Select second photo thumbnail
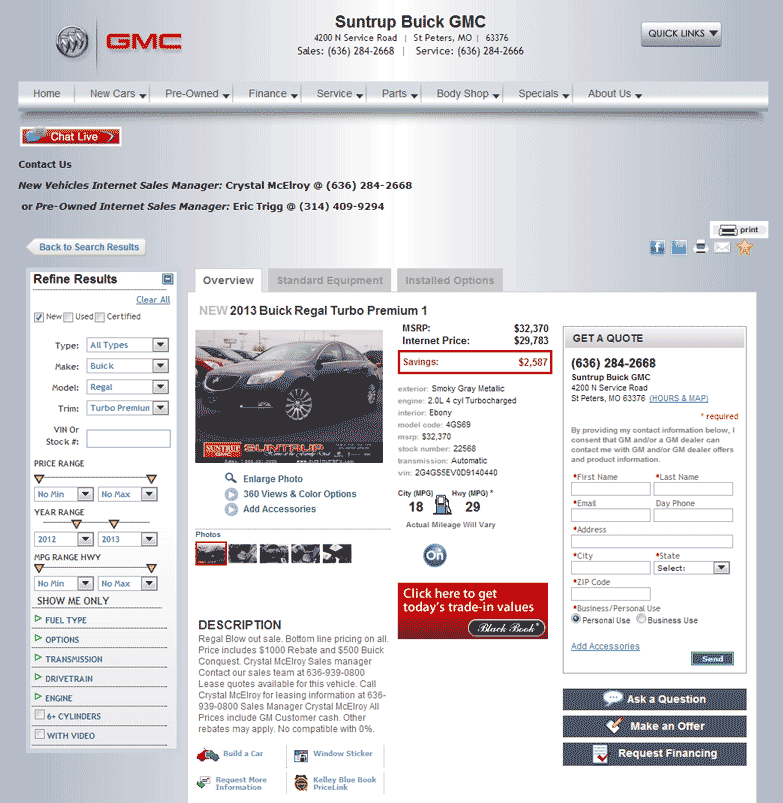 (x=243, y=554)
